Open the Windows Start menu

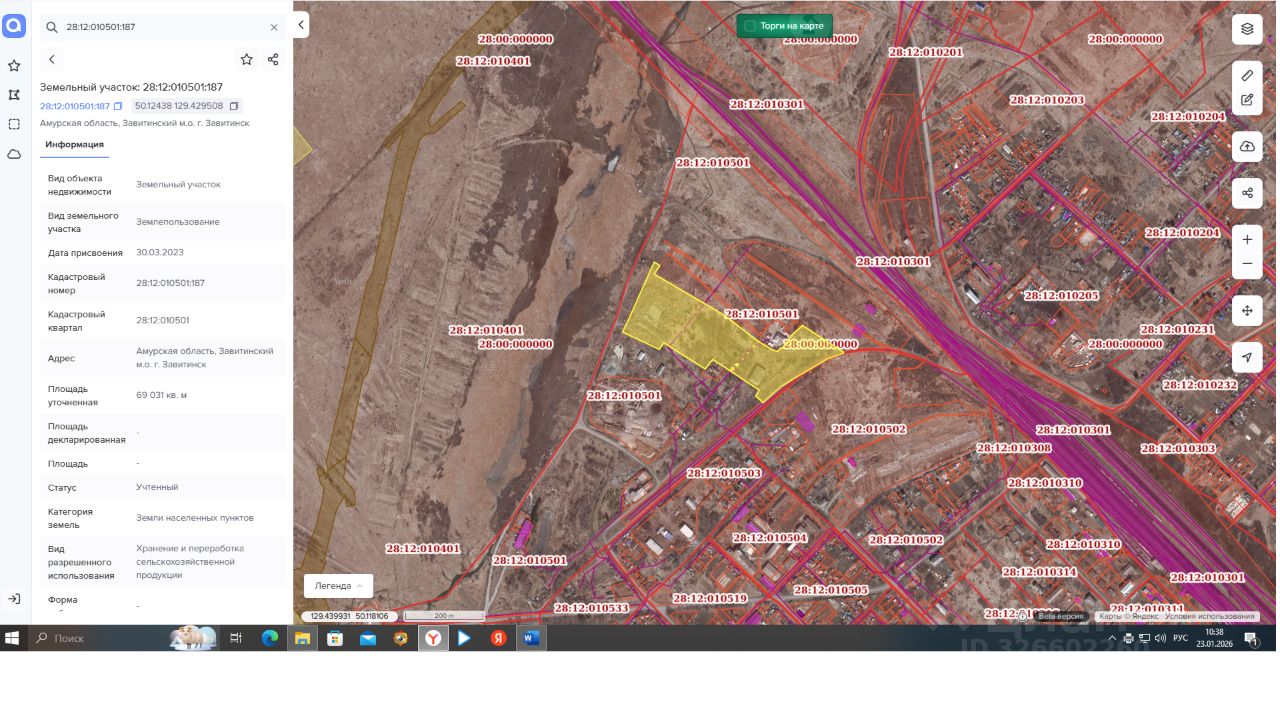13,638
